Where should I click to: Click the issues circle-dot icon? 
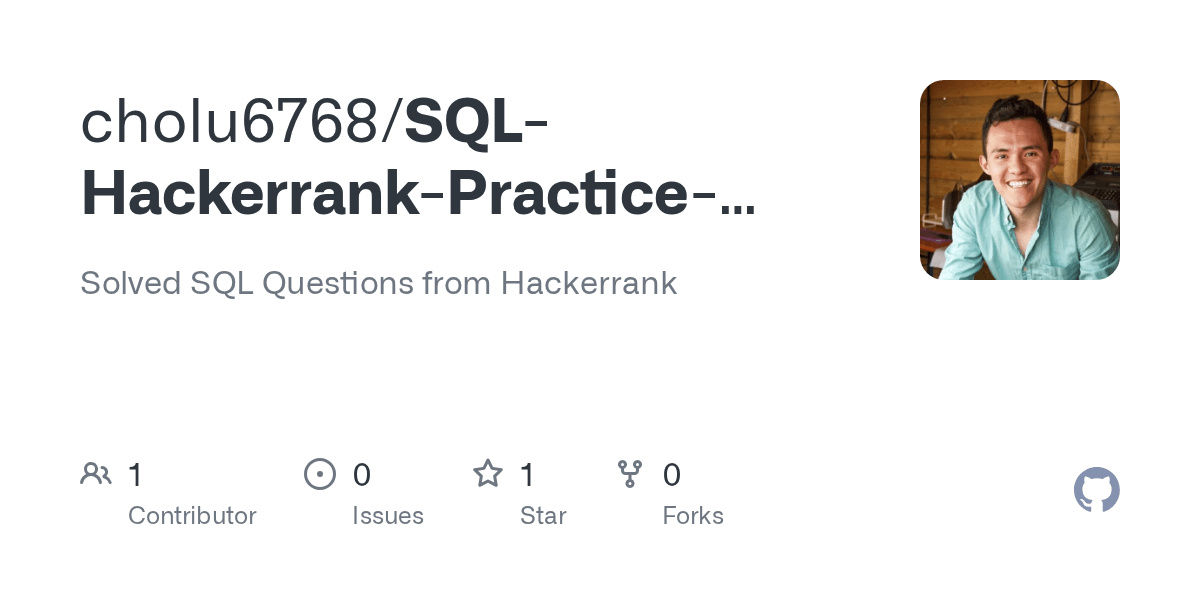pos(320,473)
